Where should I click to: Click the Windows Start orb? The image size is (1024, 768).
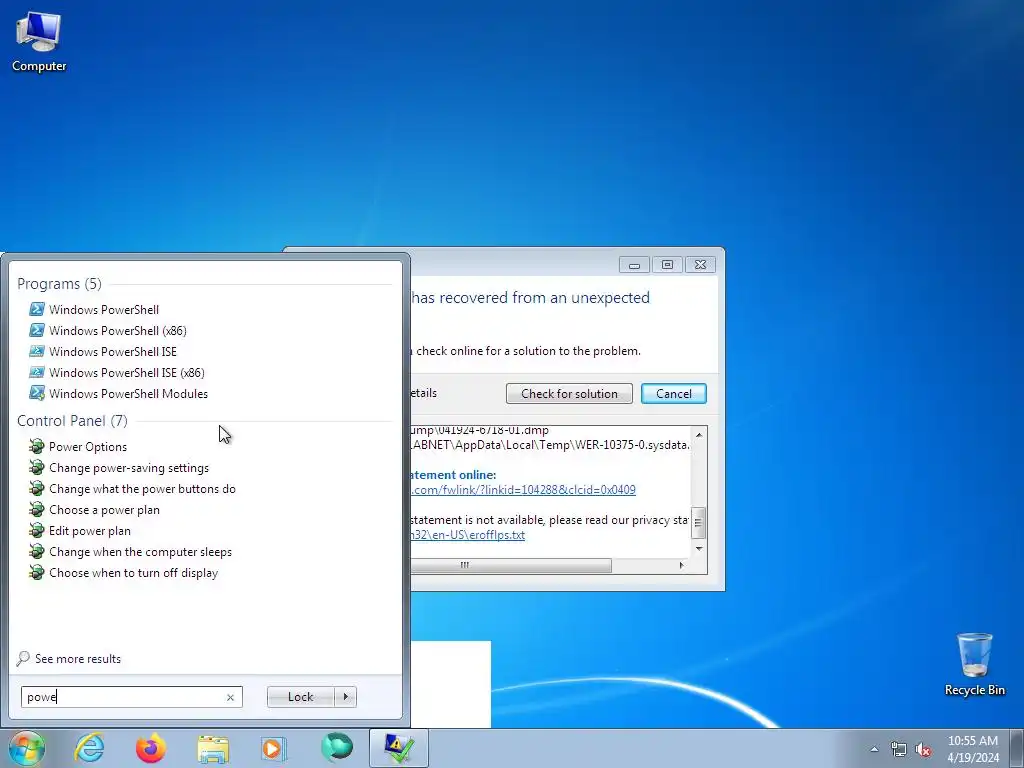tap(27, 748)
